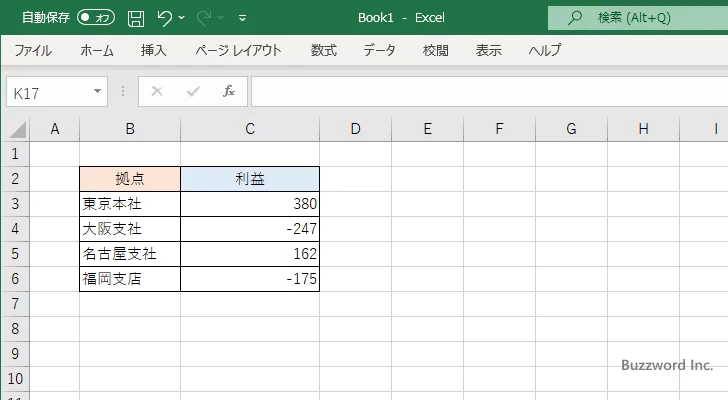This screenshot has width=728, height=400.
Task: Select the orange 拠点 header cell
Action: click(x=130, y=179)
